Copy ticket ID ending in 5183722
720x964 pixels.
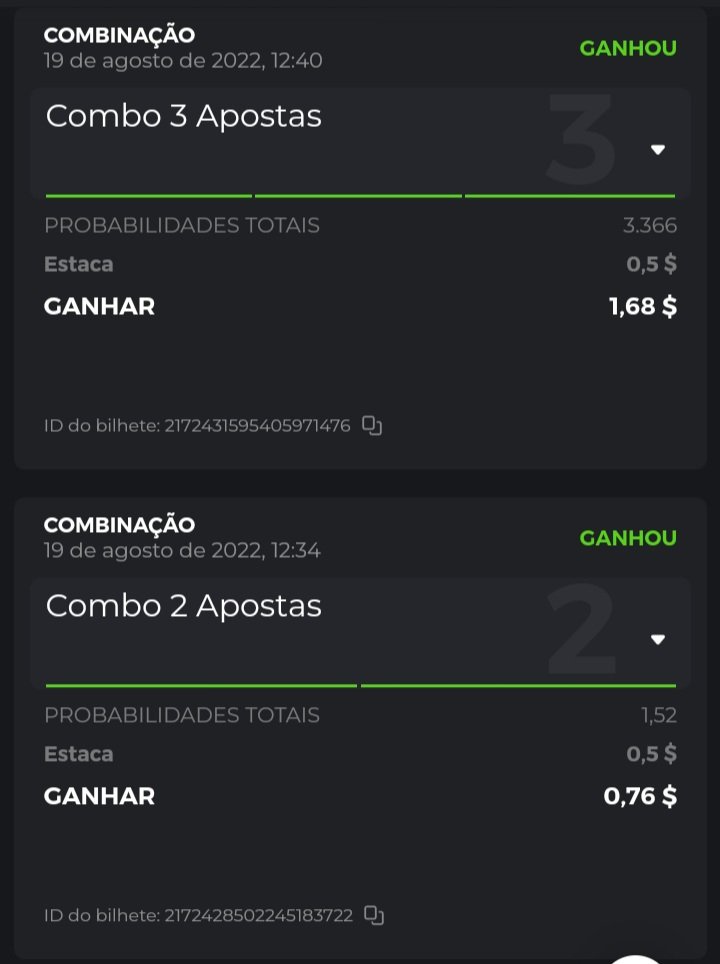[374, 915]
